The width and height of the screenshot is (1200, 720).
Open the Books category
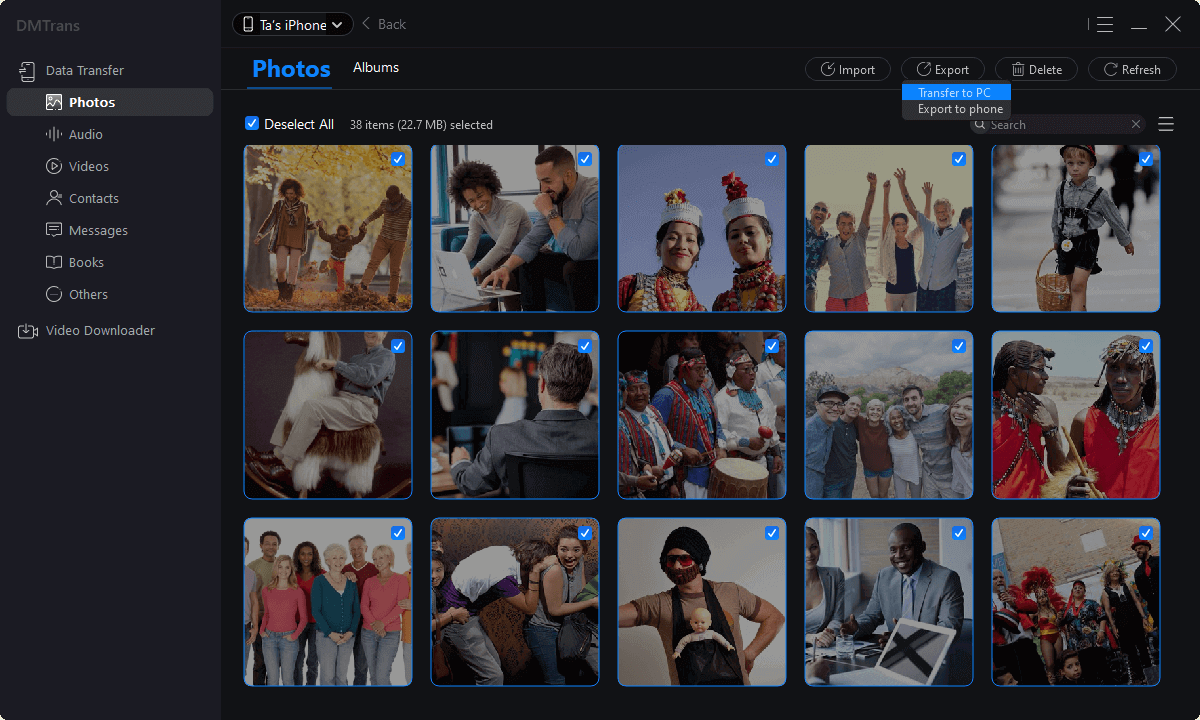[86, 262]
